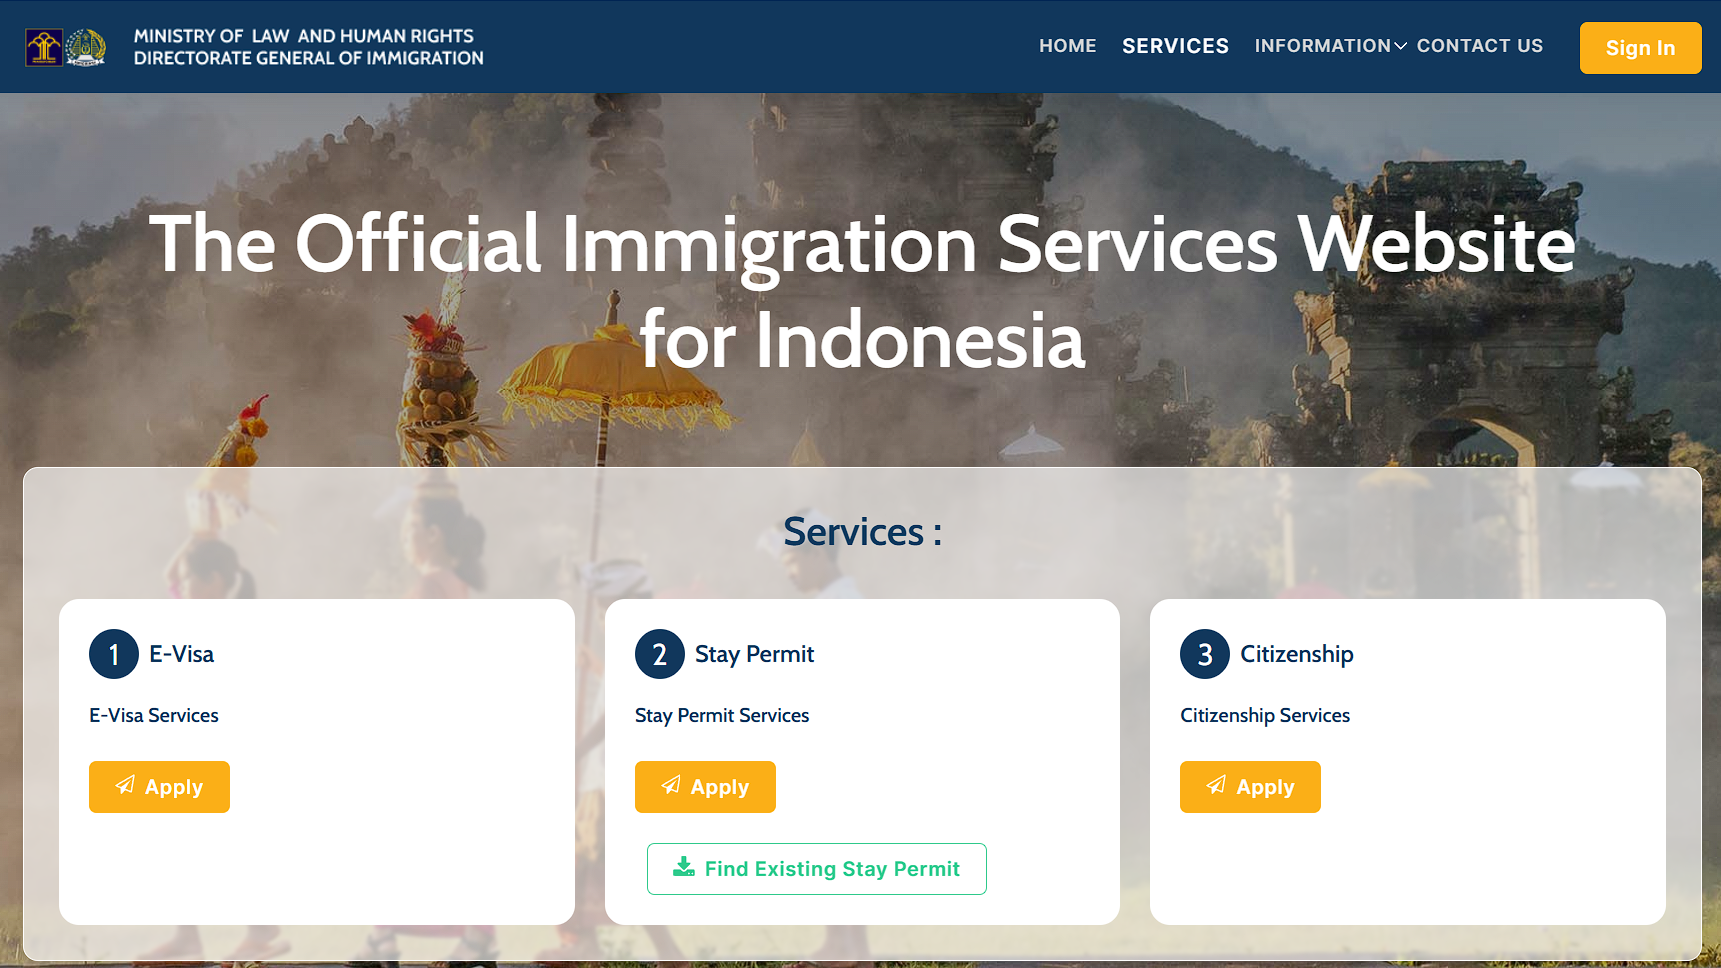Click the Ministry of Law and Human Rights header title
This screenshot has height=968, width=1721.
coord(304,36)
